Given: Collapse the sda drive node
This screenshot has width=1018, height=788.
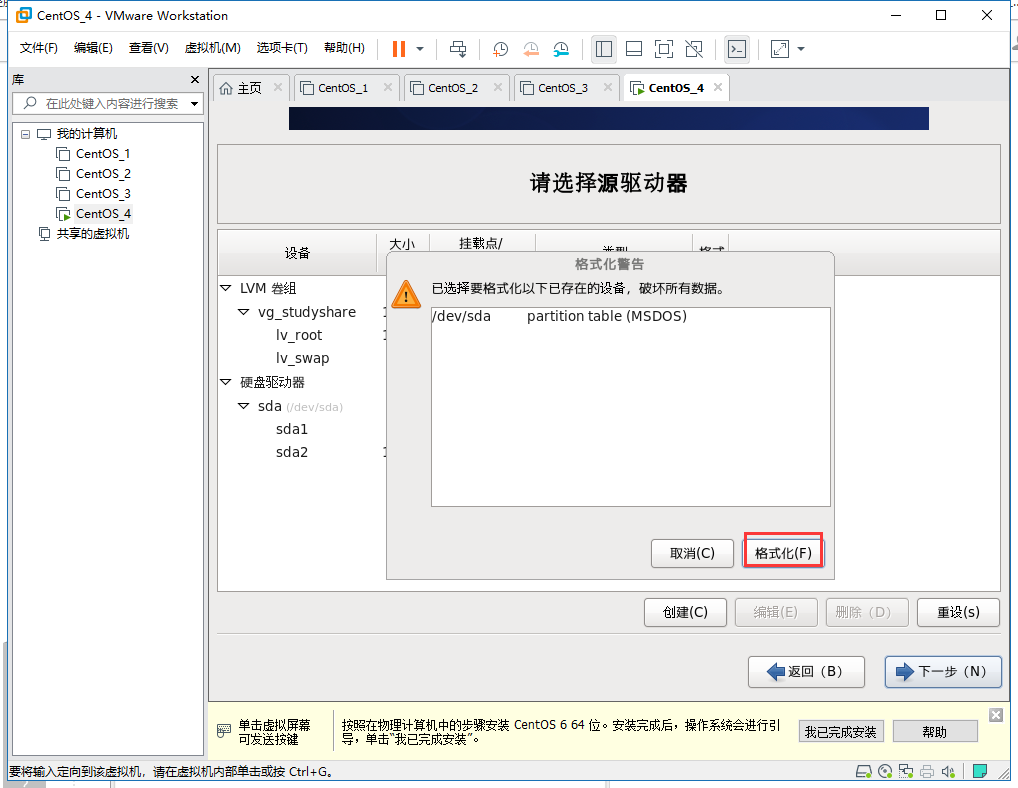Looking at the screenshot, I should (243, 406).
